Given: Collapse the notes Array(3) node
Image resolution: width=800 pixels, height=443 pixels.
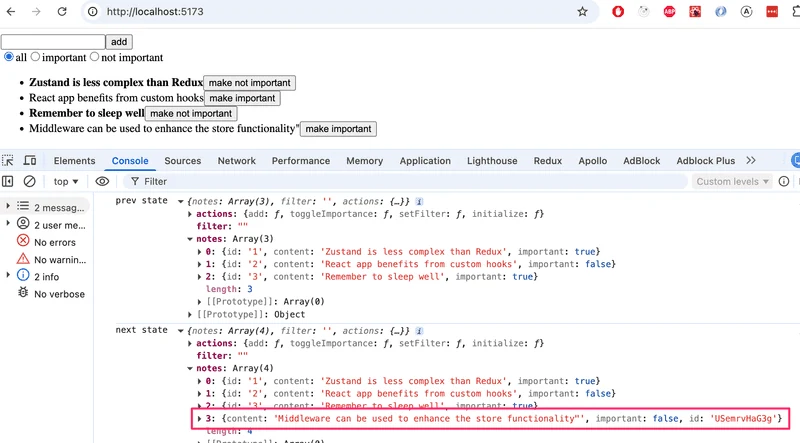Looking at the screenshot, I should pyautogui.click(x=190, y=239).
